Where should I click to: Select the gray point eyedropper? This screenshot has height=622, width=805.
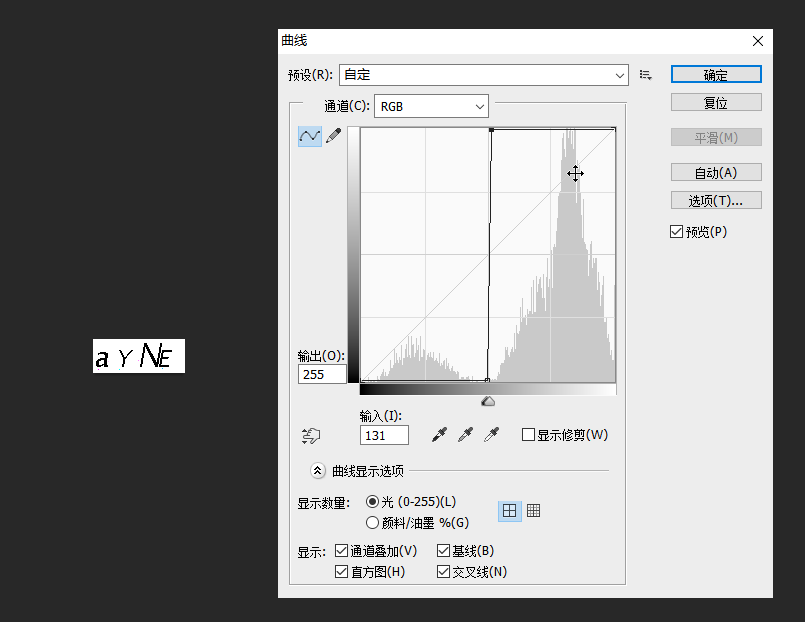[x=464, y=434]
